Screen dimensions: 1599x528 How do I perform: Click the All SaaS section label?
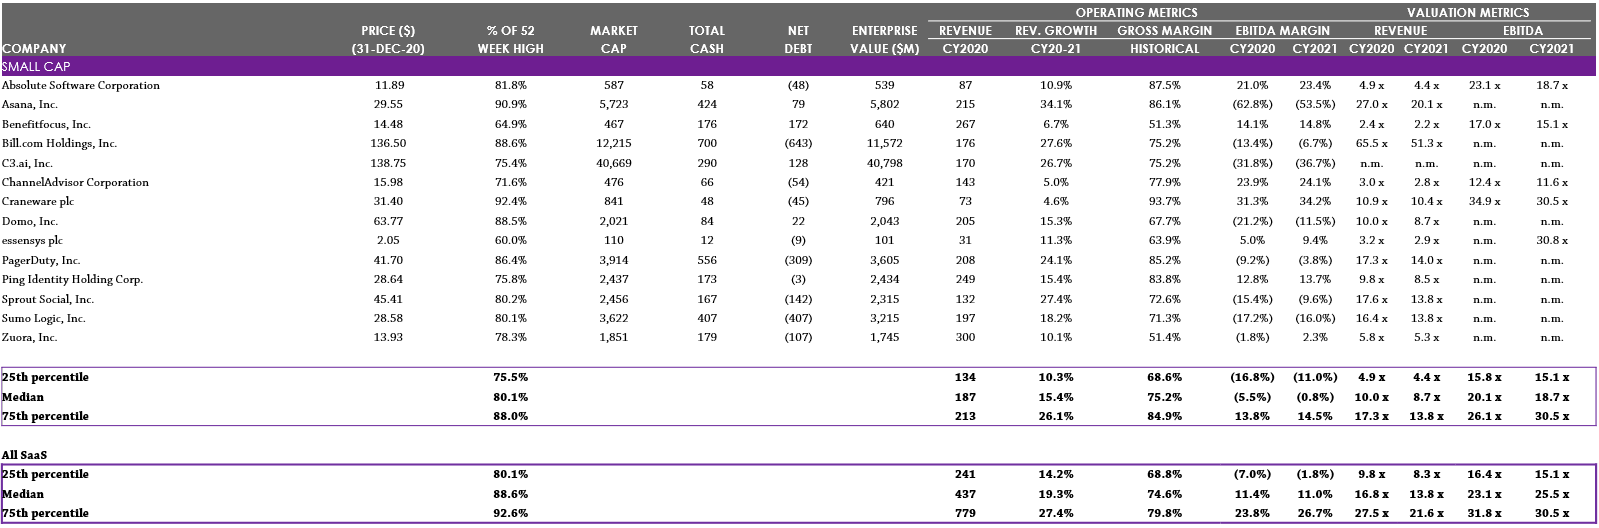(25, 455)
